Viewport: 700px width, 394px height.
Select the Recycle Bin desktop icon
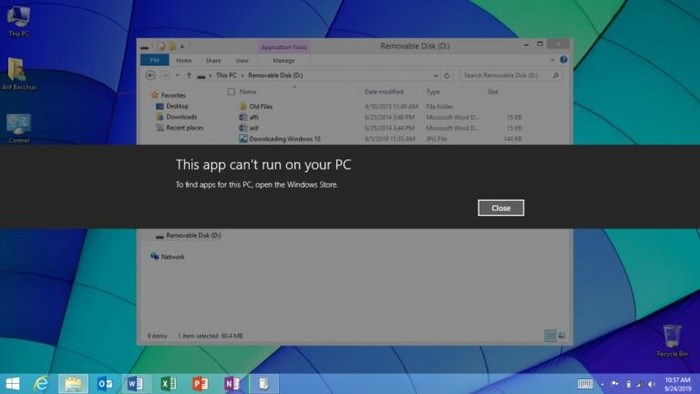pyautogui.click(x=672, y=341)
